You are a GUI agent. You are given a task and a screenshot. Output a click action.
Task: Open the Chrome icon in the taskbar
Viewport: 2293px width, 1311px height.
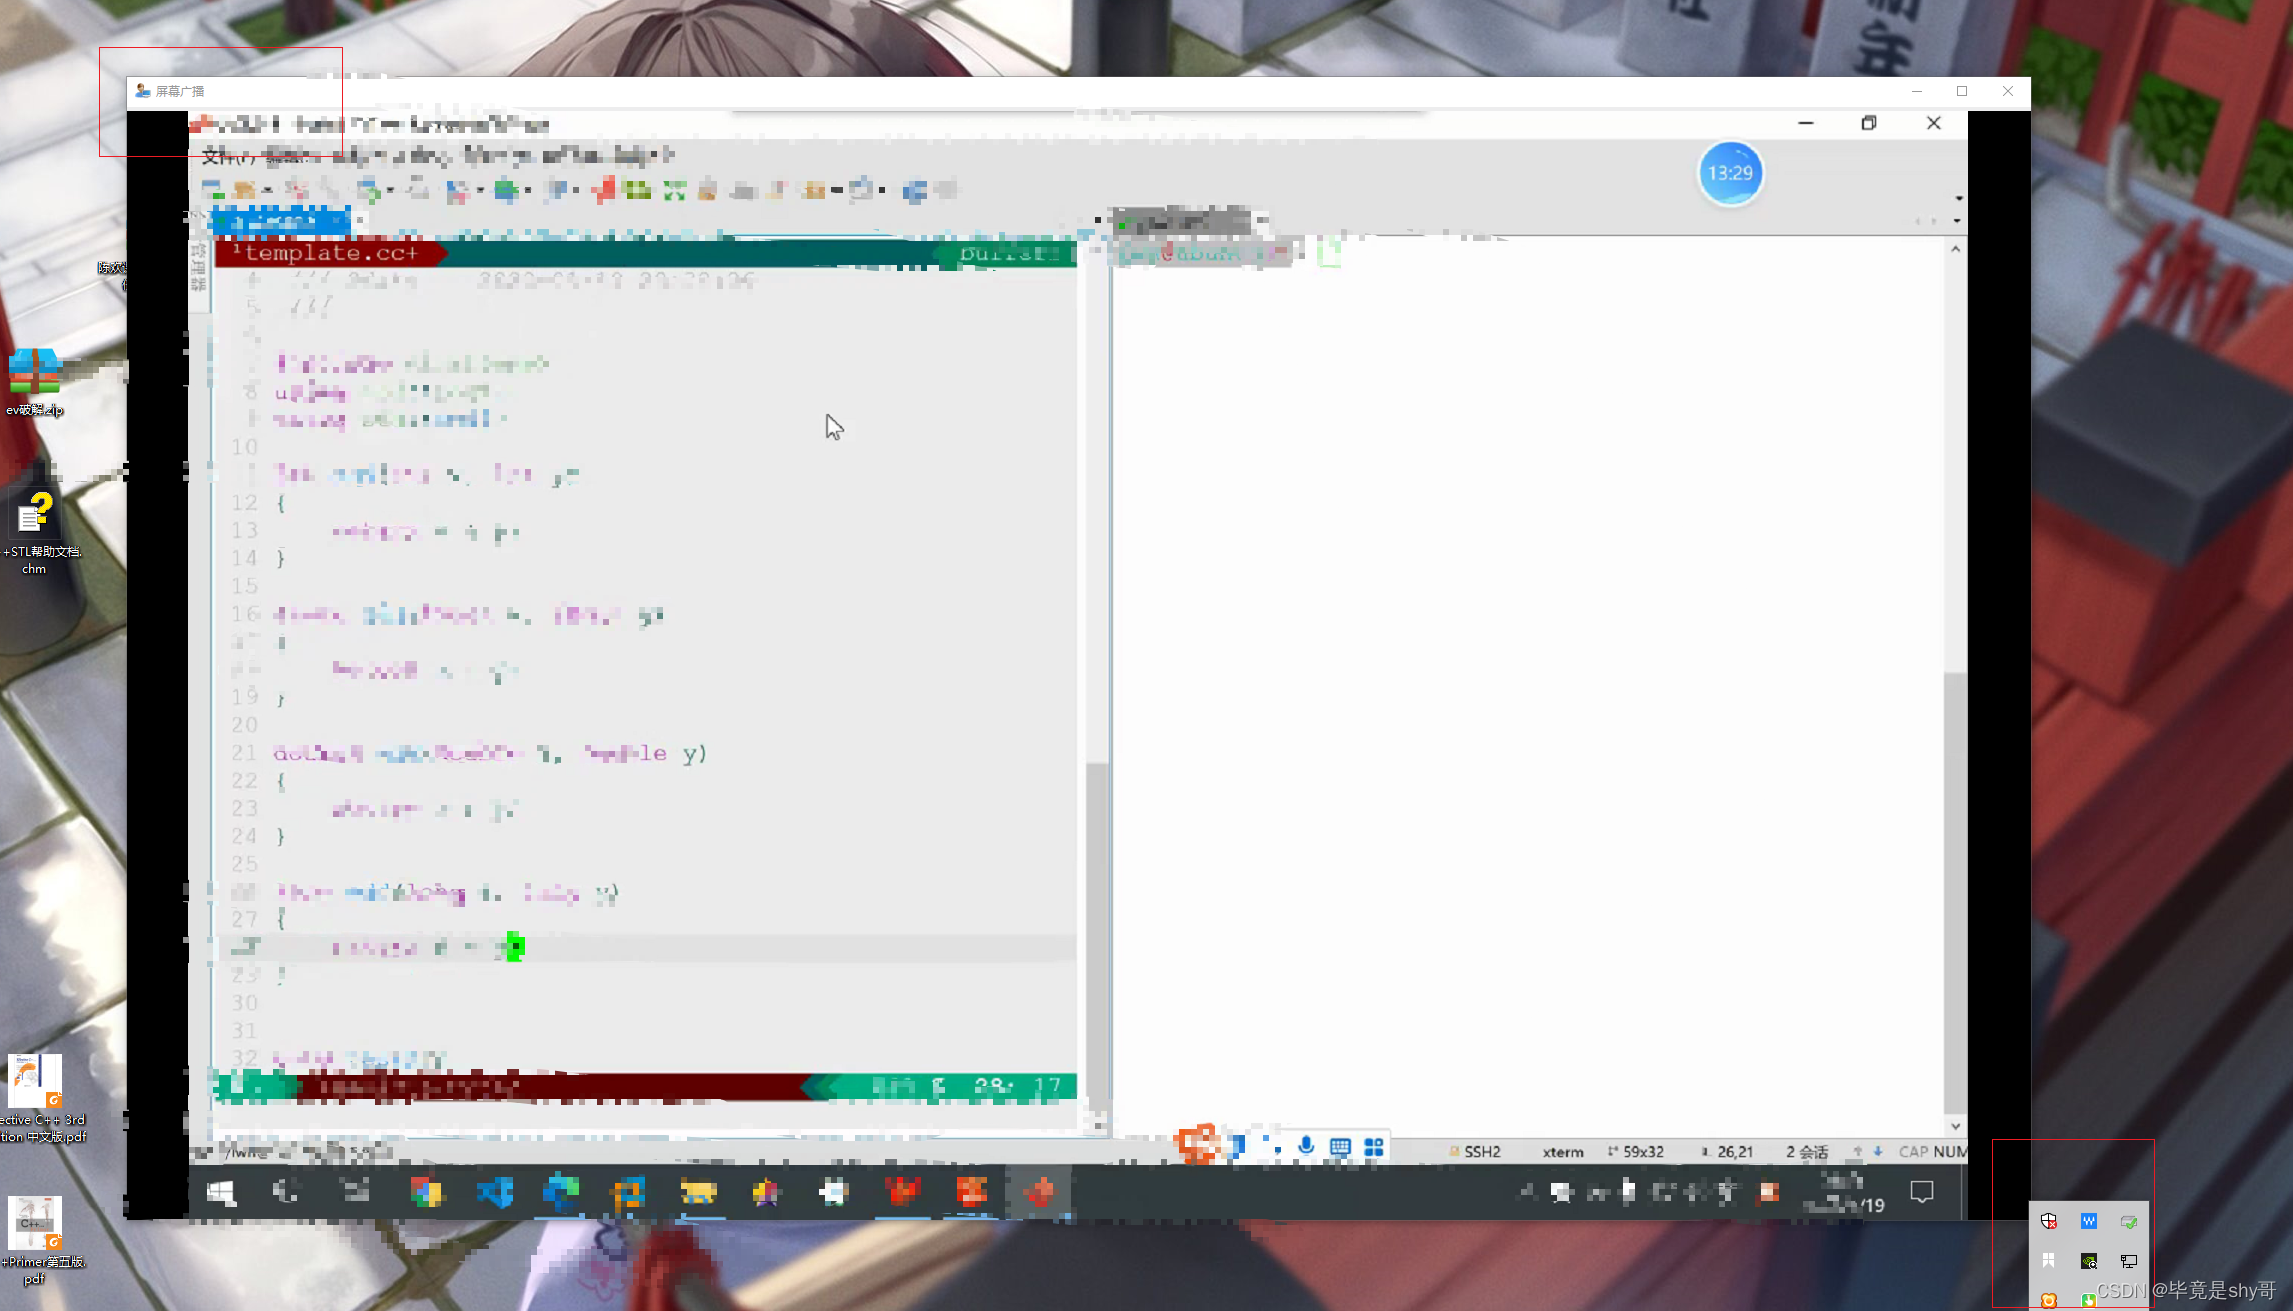[x=426, y=1192]
